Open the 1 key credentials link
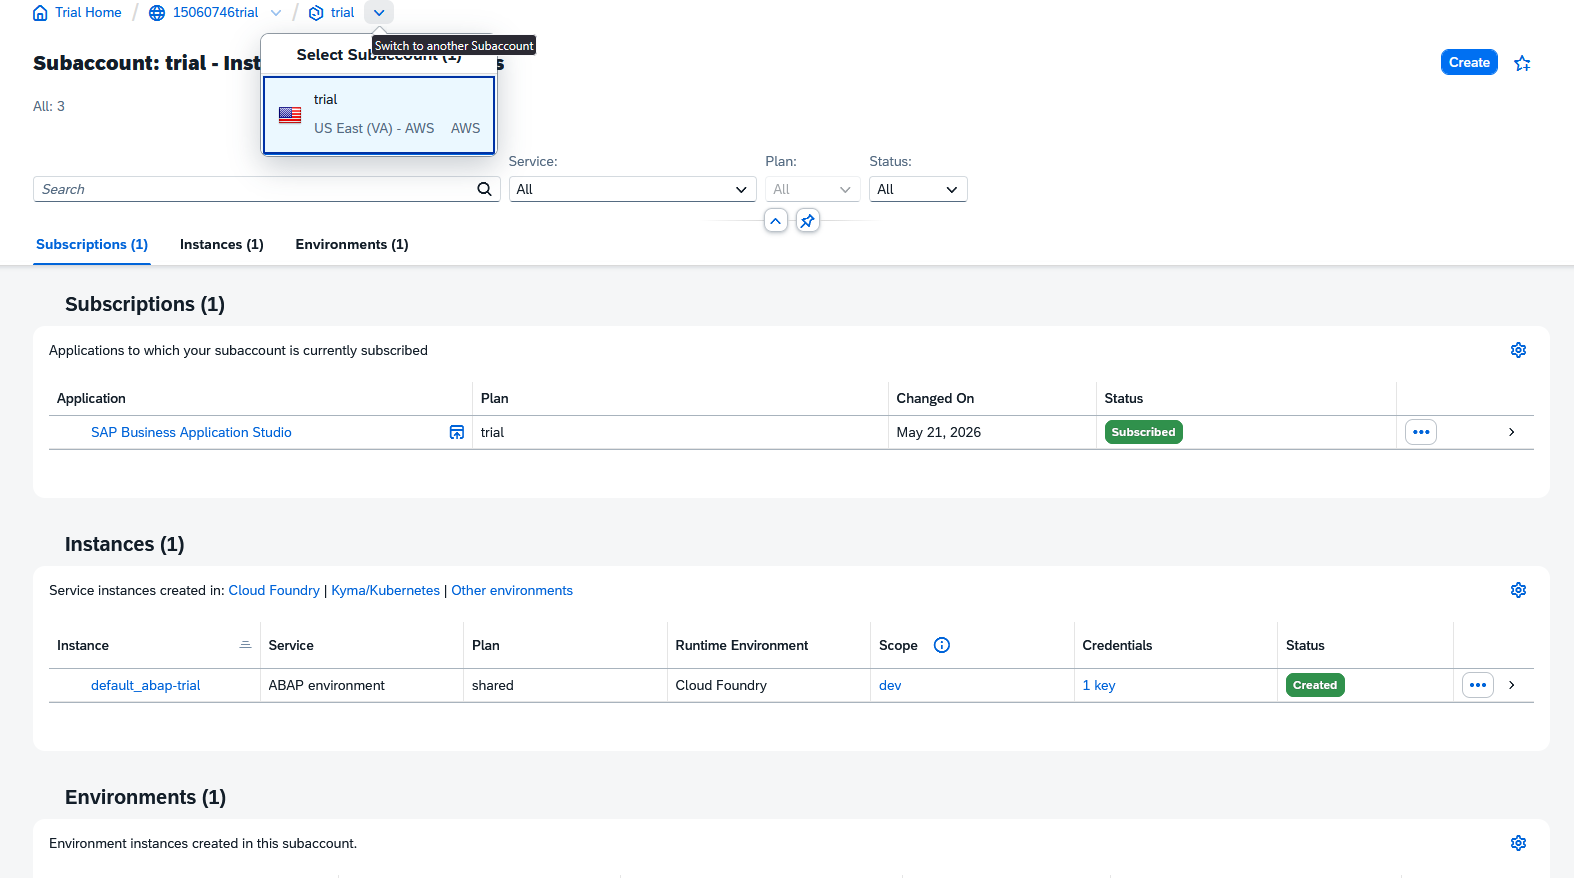This screenshot has width=1574, height=878. point(1099,685)
